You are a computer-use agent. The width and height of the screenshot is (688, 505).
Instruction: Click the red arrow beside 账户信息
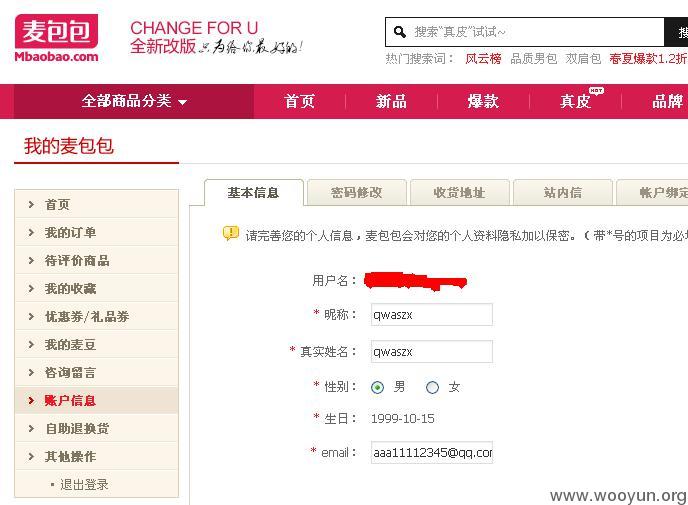(x=31, y=401)
